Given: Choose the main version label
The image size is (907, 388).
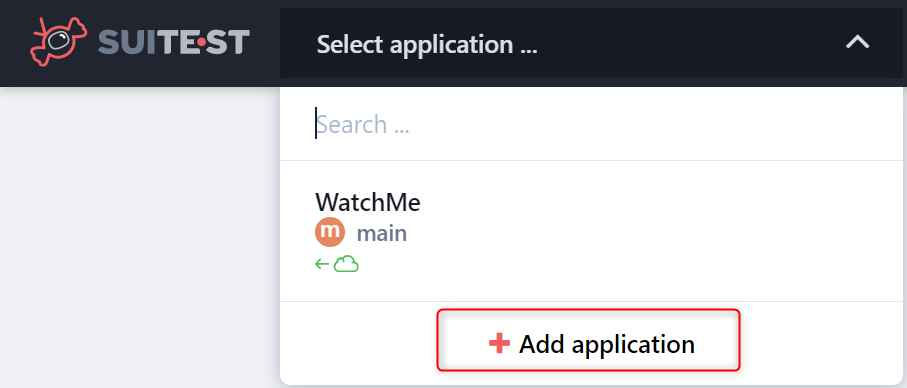Looking at the screenshot, I should click(x=382, y=234).
